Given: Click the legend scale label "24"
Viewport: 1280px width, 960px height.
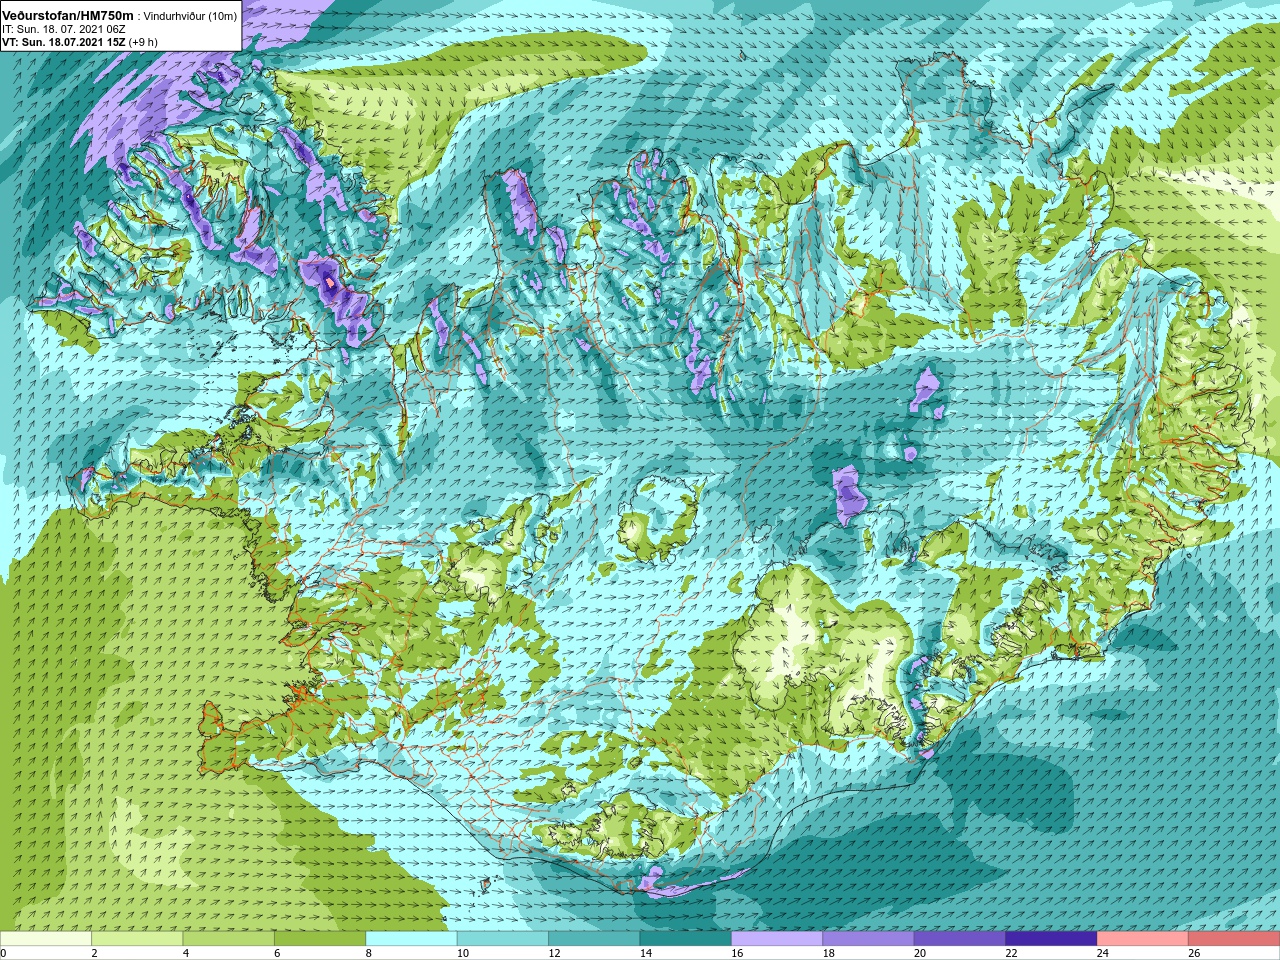Looking at the screenshot, I should 1102,953.
